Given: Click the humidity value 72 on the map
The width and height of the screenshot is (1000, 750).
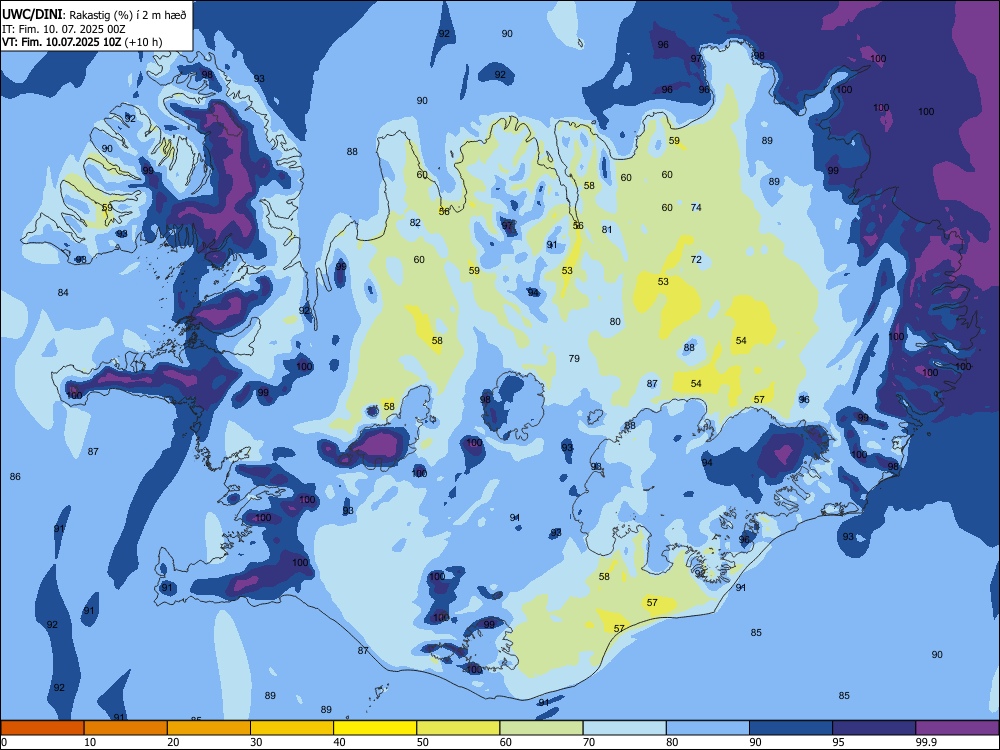Looking at the screenshot, I should coord(696,260).
